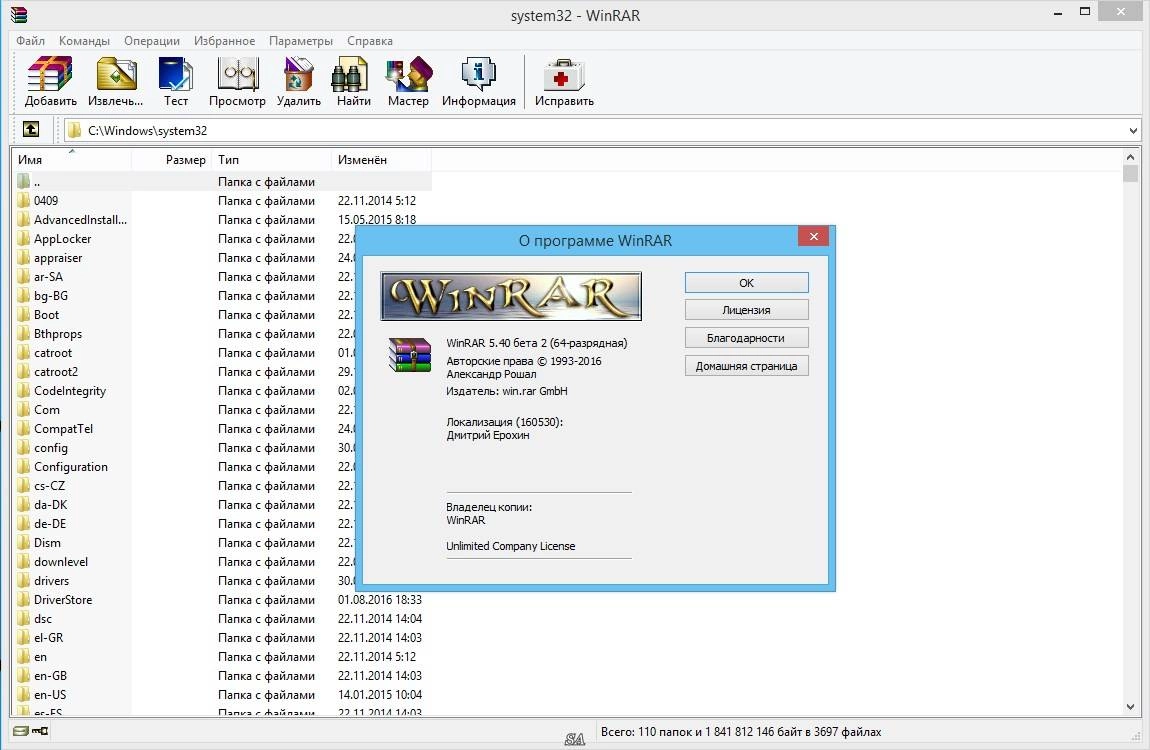Go up one folder level arrow icon
The height and width of the screenshot is (750, 1150).
click(31, 130)
